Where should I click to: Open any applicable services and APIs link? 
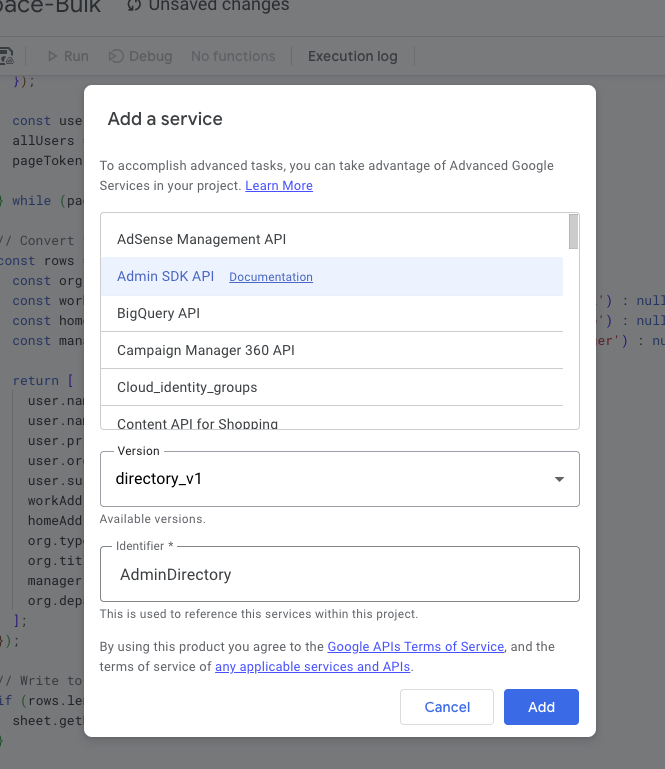tap(312, 667)
